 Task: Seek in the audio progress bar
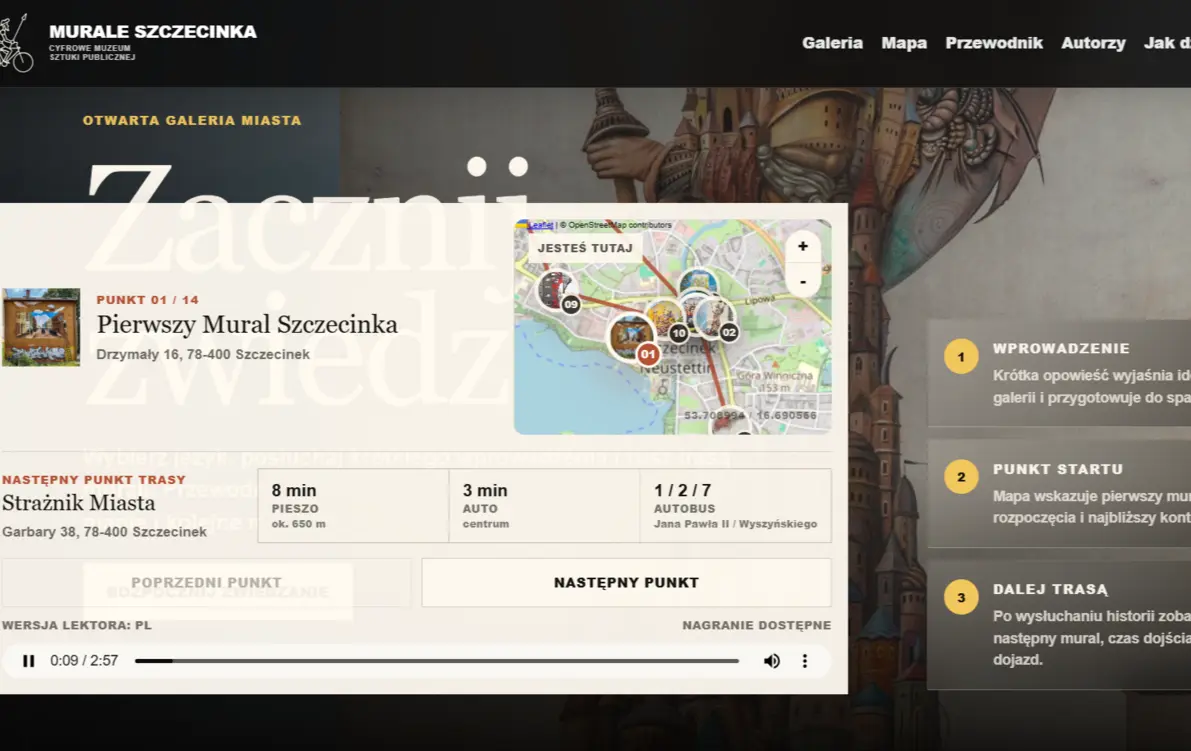point(437,661)
